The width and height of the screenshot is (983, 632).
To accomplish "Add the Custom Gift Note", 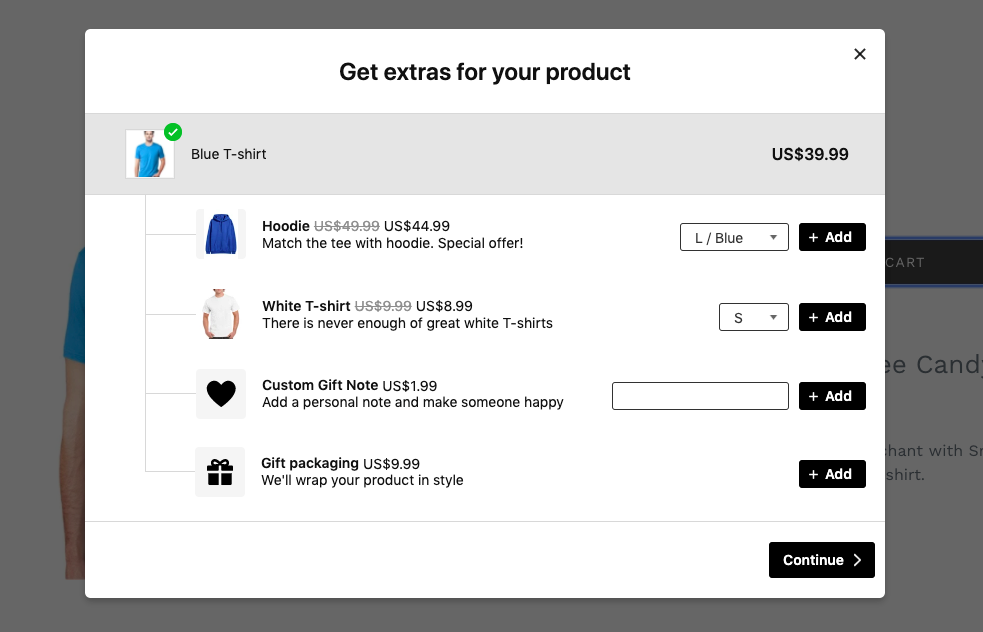I will point(832,396).
